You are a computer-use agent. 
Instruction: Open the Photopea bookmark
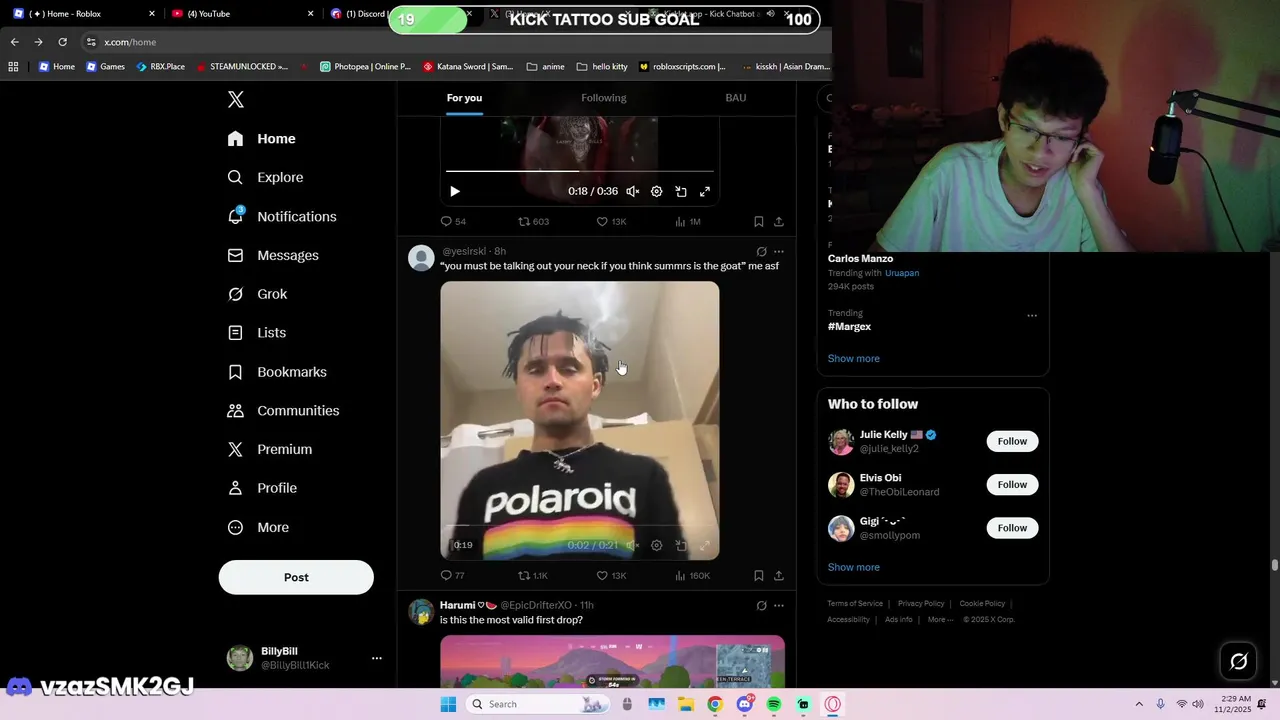[x=365, y=67]
